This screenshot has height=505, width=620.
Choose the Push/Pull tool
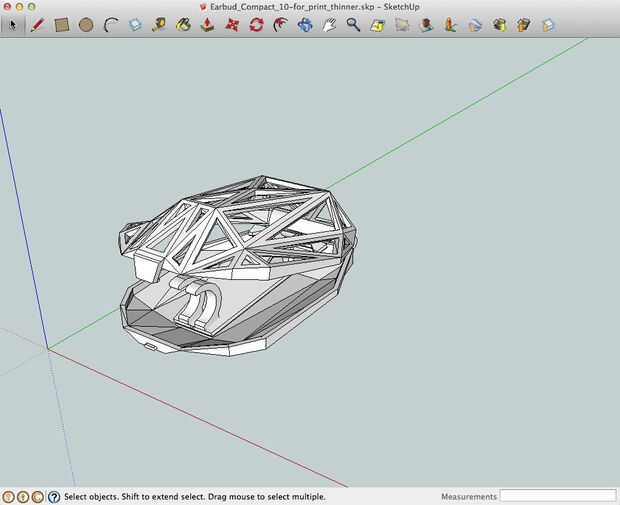point(208,25)
